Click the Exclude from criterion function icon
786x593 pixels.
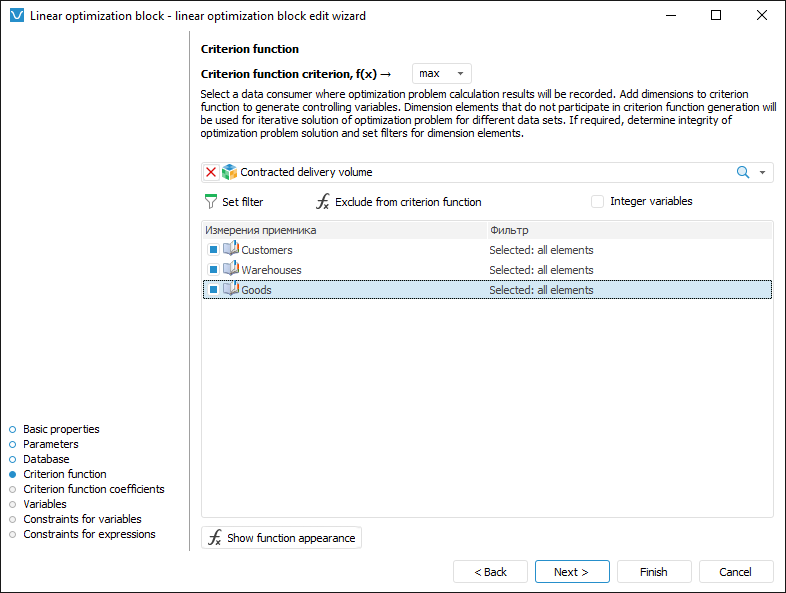(x=322, y=202)
